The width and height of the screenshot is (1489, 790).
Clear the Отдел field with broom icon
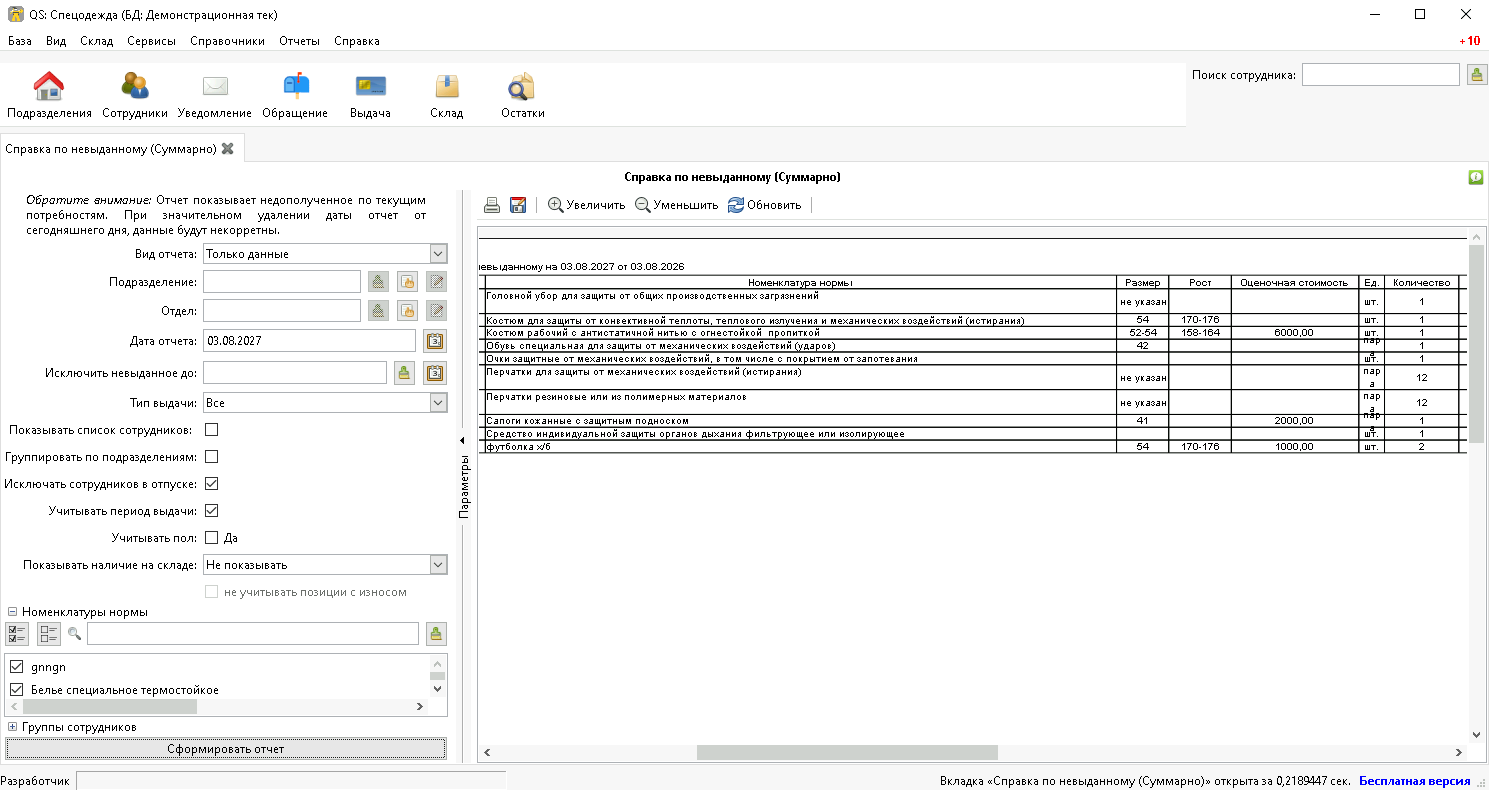click(x=377, y=310)
